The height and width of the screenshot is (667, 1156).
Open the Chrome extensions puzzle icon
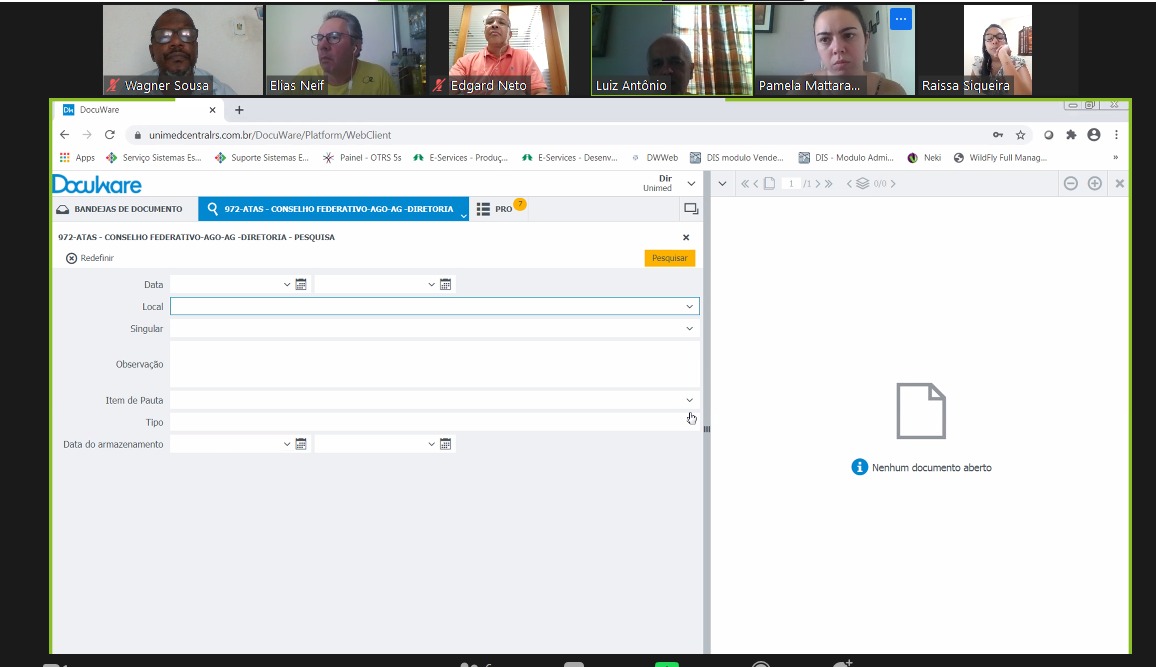(1071, 135)
